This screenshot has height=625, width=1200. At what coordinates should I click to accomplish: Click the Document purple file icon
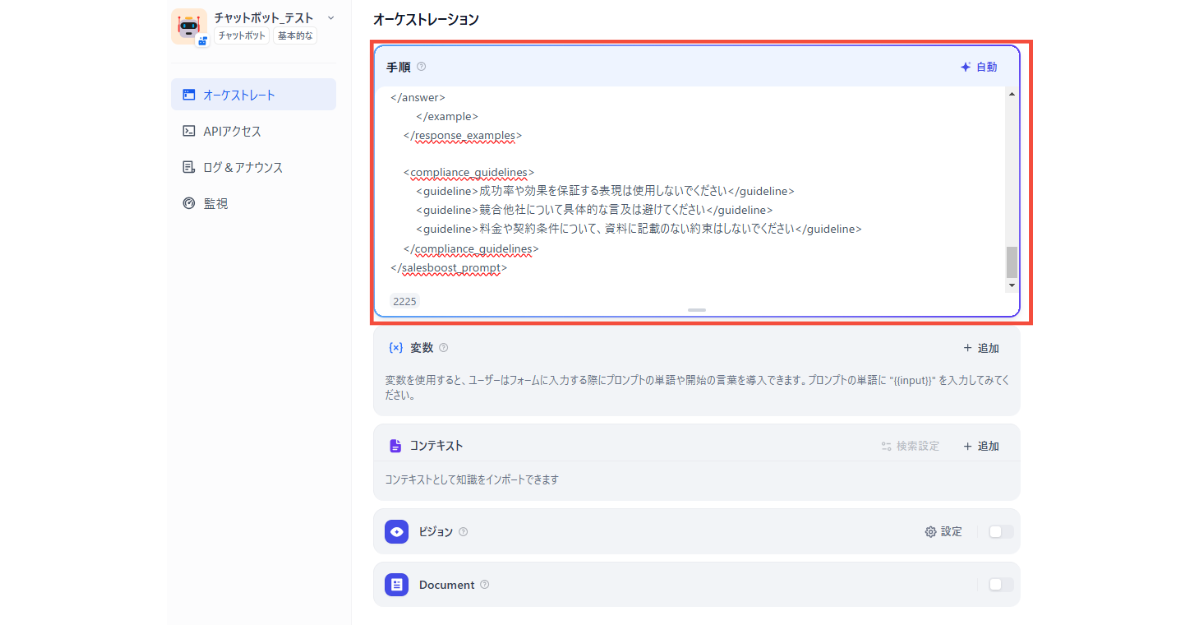tap(396, 584)
